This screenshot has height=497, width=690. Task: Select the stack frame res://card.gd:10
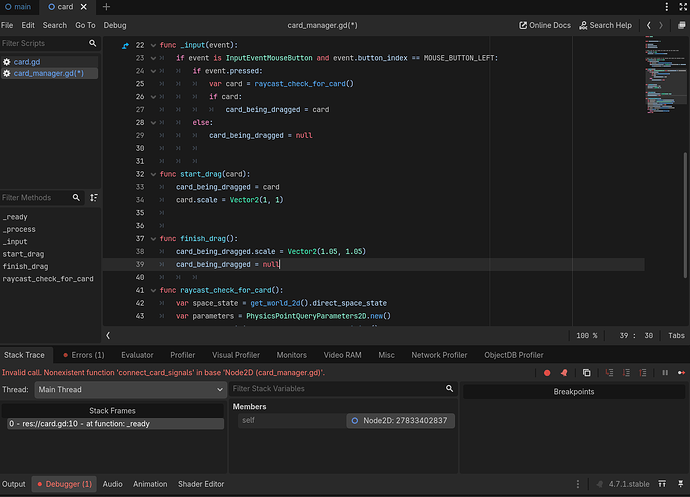pyautogui.click(x=115, y=424)
